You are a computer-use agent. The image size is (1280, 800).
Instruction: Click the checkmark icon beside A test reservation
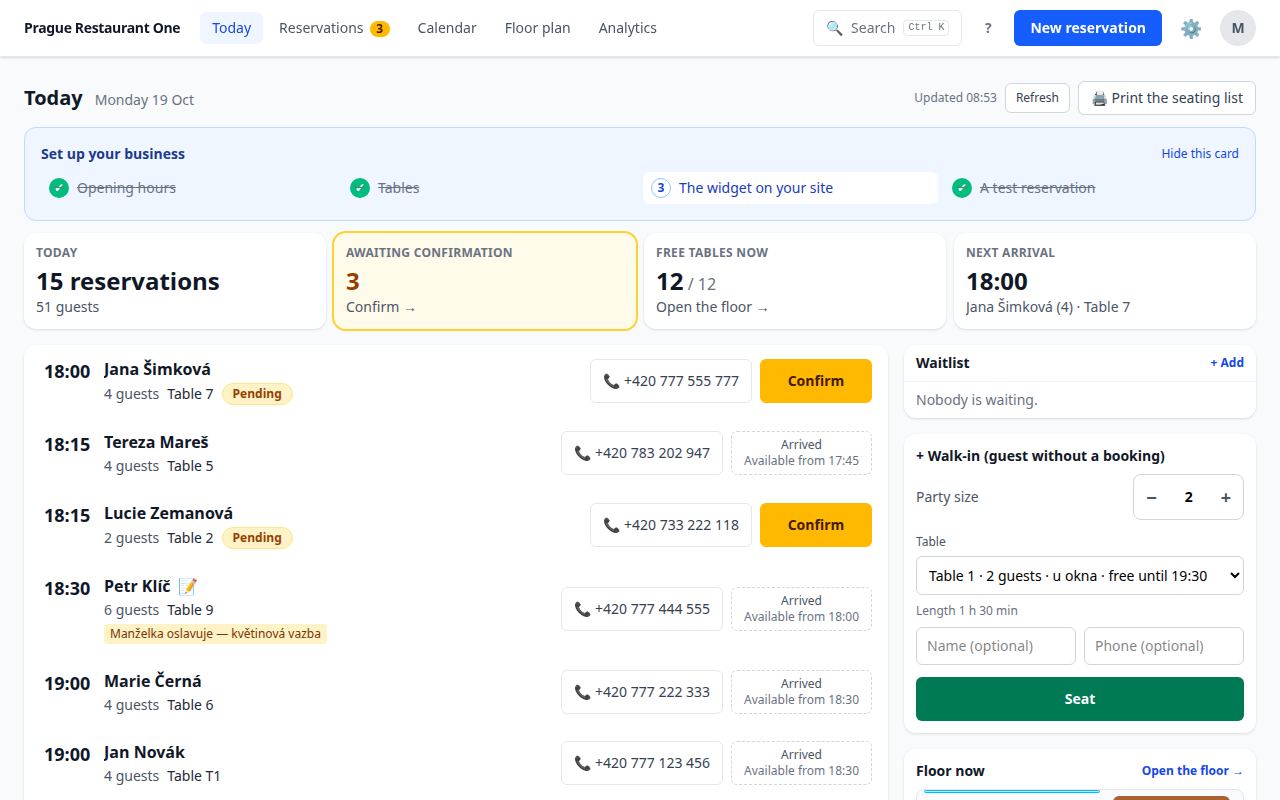coord(962,188)
